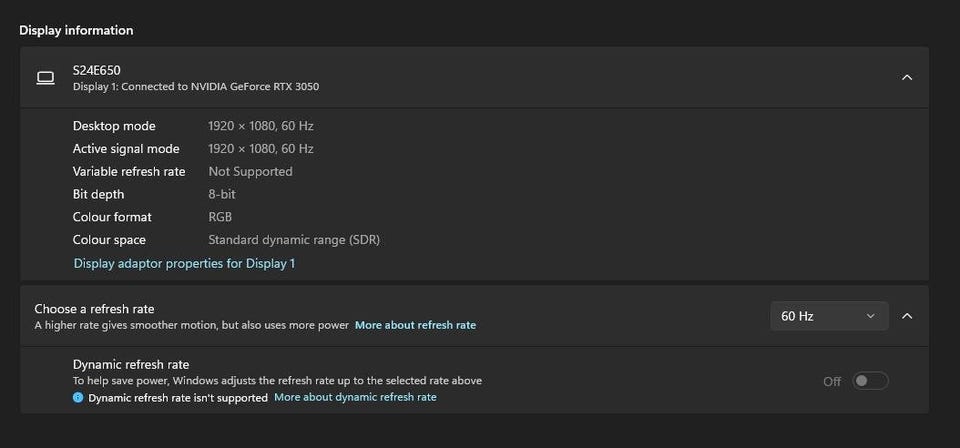Open the More about refresh rate link
The image size is (960, 448).
coord(415,325)
